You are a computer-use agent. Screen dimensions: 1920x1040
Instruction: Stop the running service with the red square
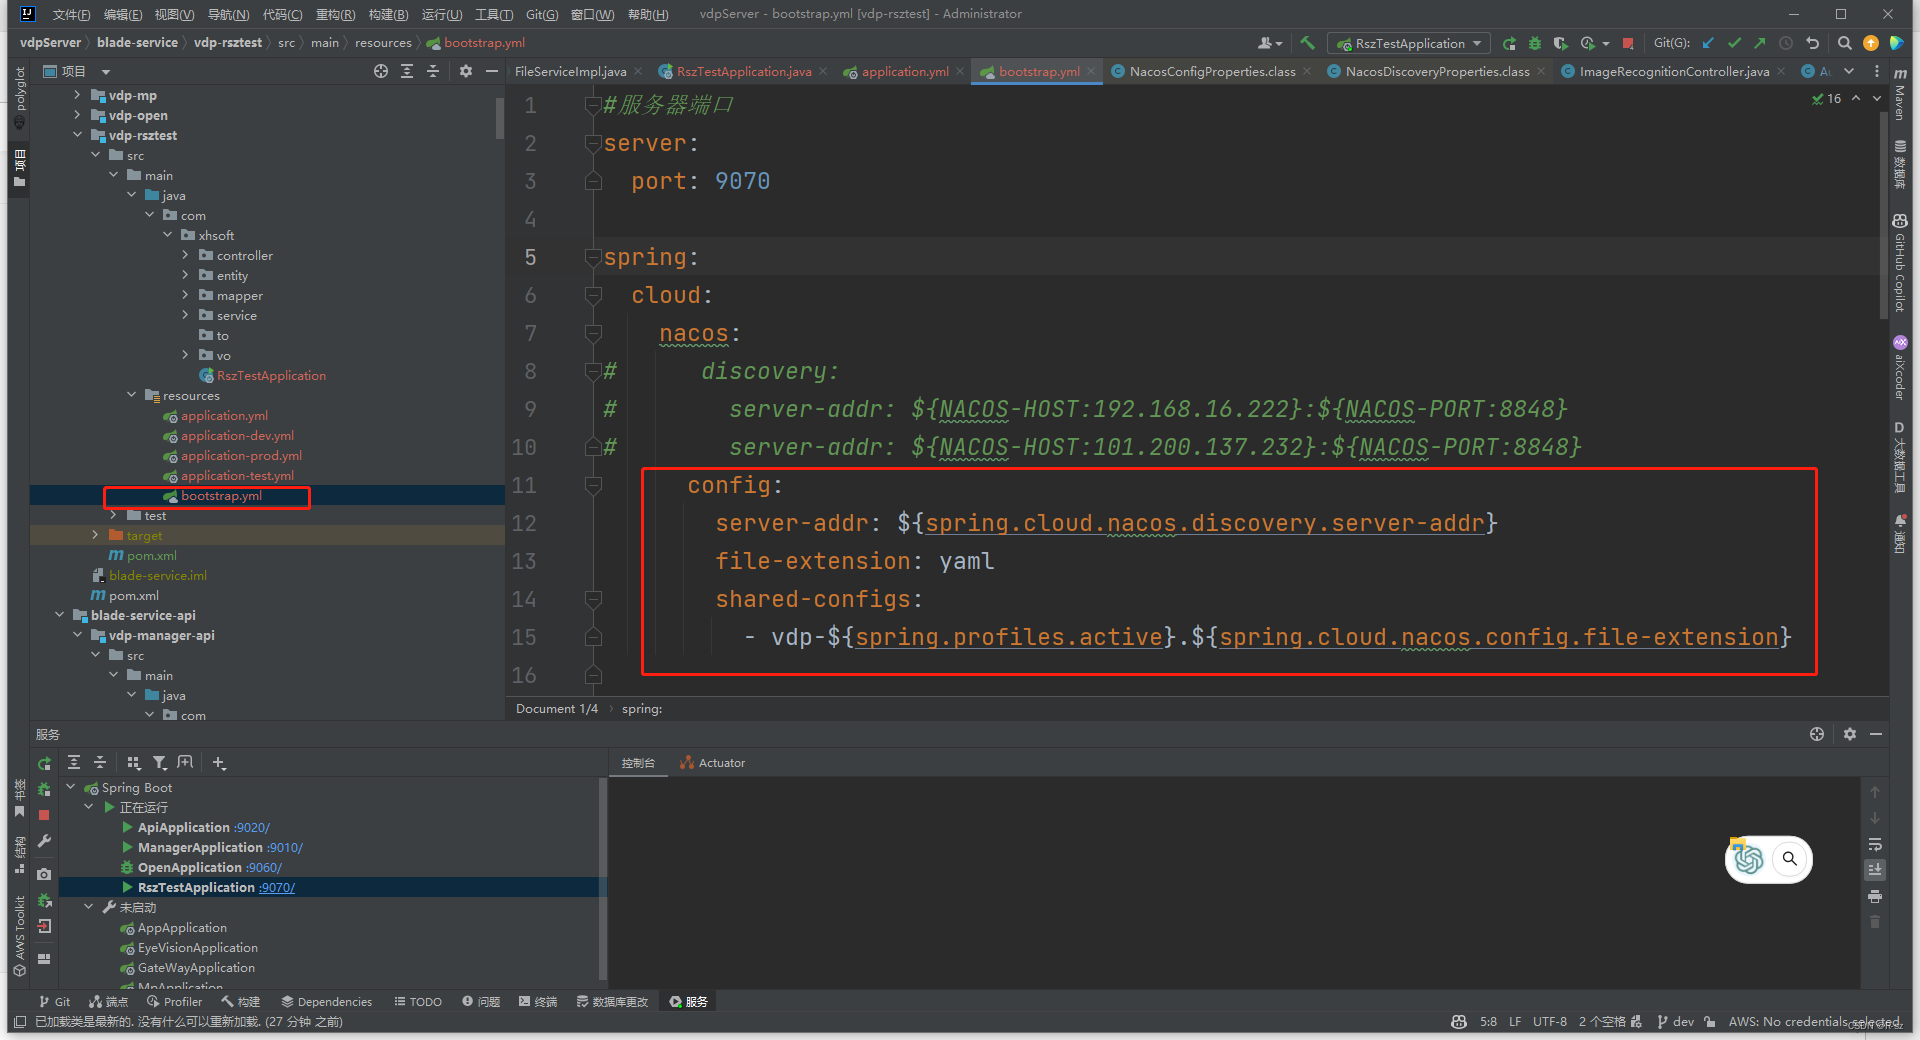[44, 814]
